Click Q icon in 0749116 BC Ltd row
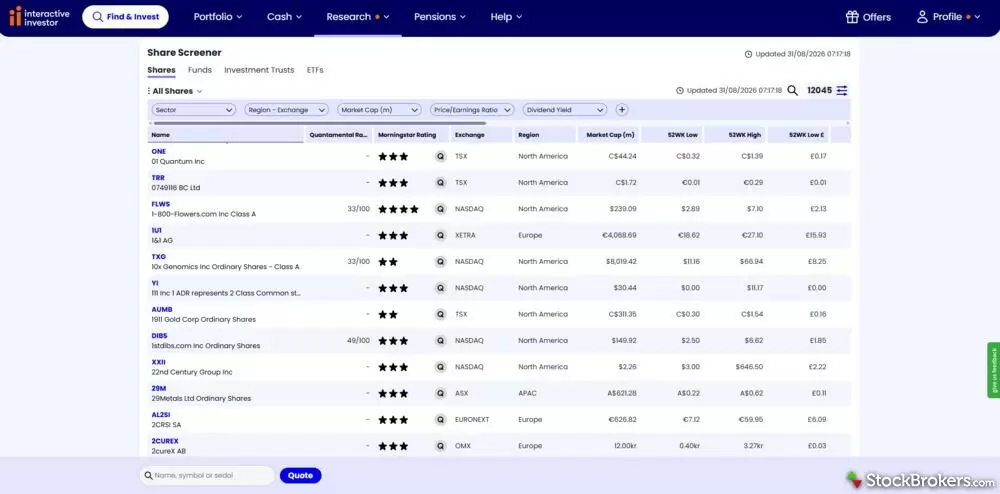The height and width of the screenshot is (494, 1000). point(441,182)
